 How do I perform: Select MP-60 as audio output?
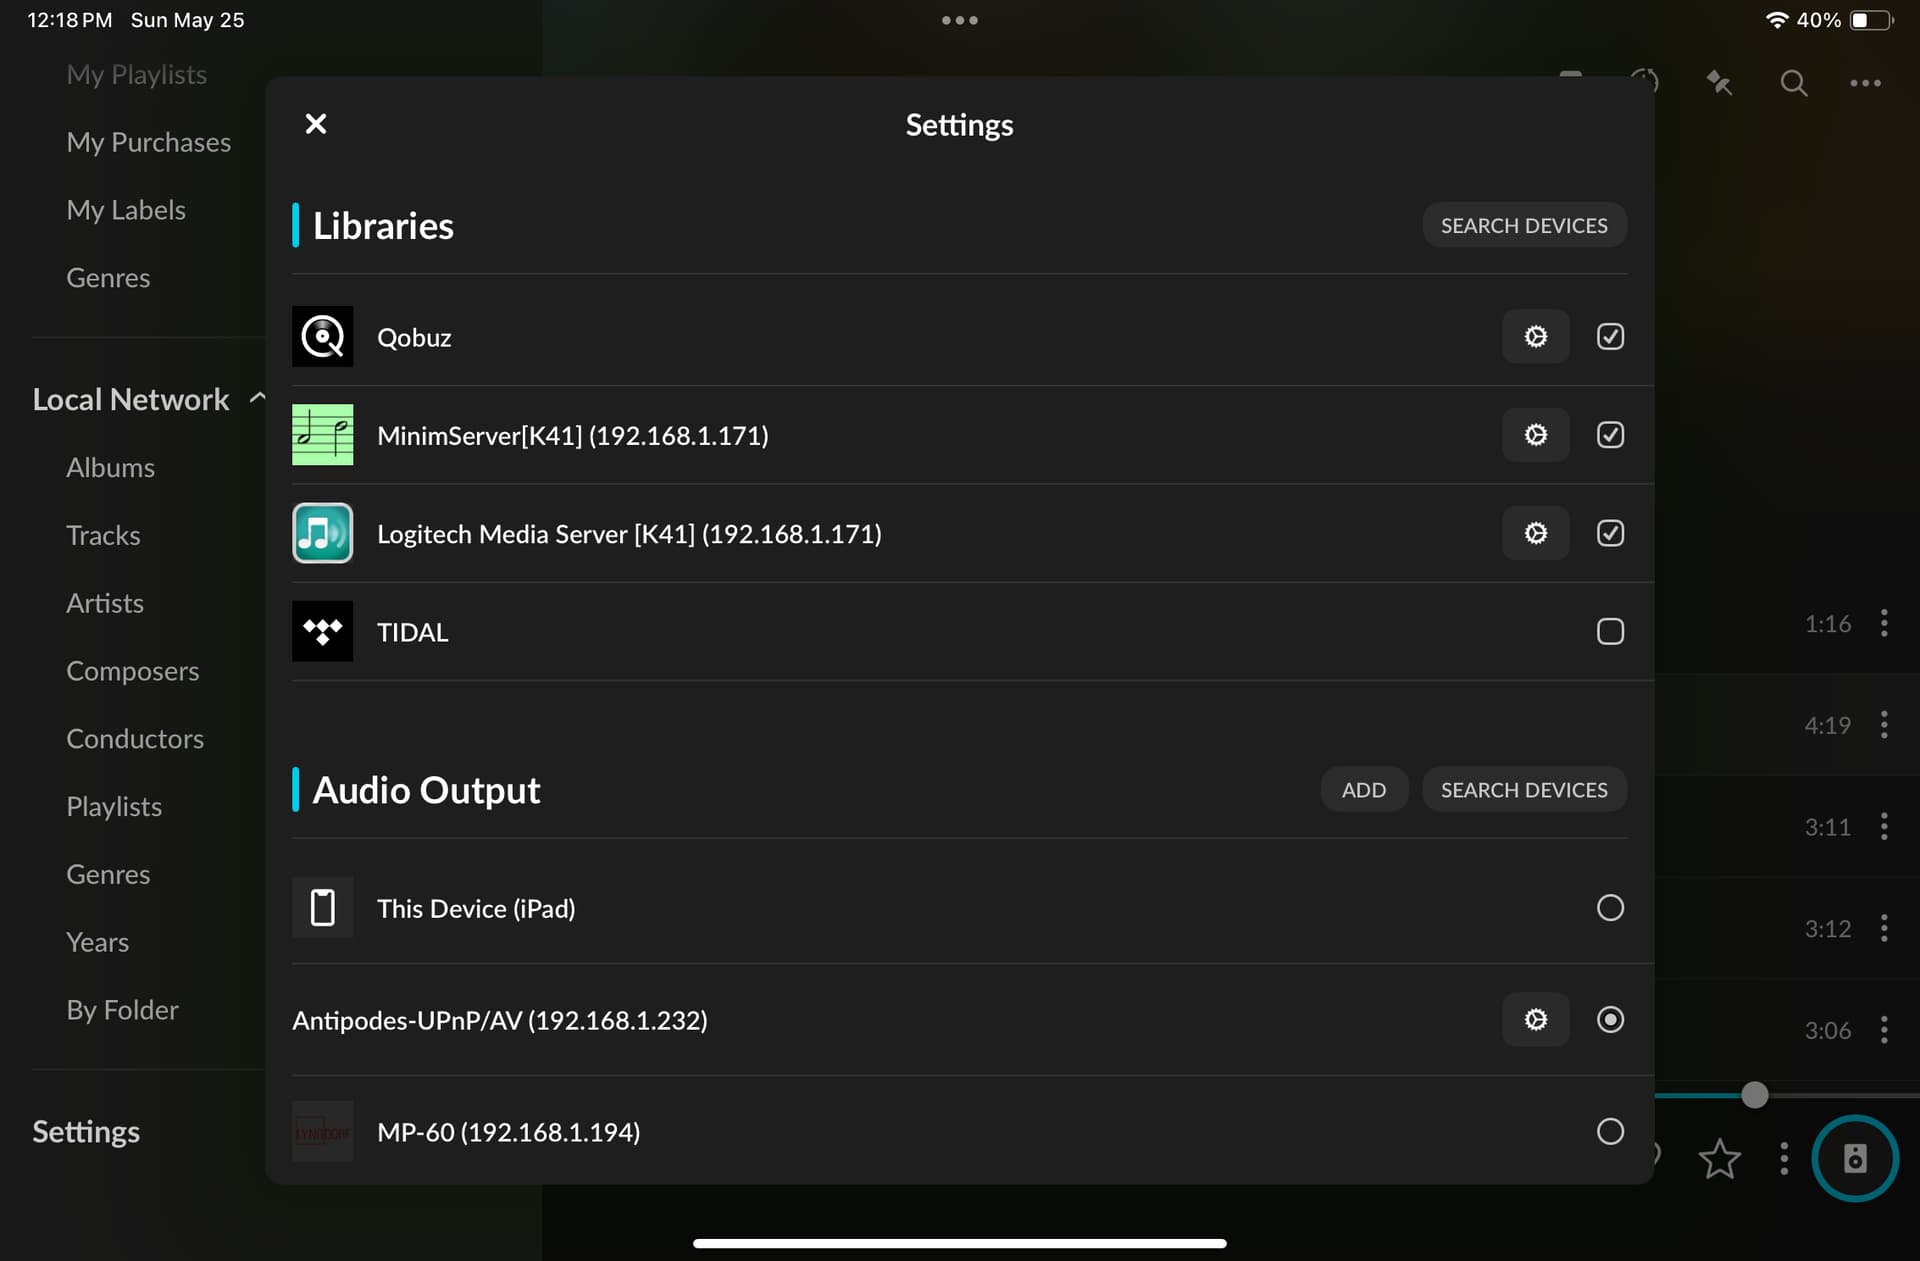(1610, 1131)
